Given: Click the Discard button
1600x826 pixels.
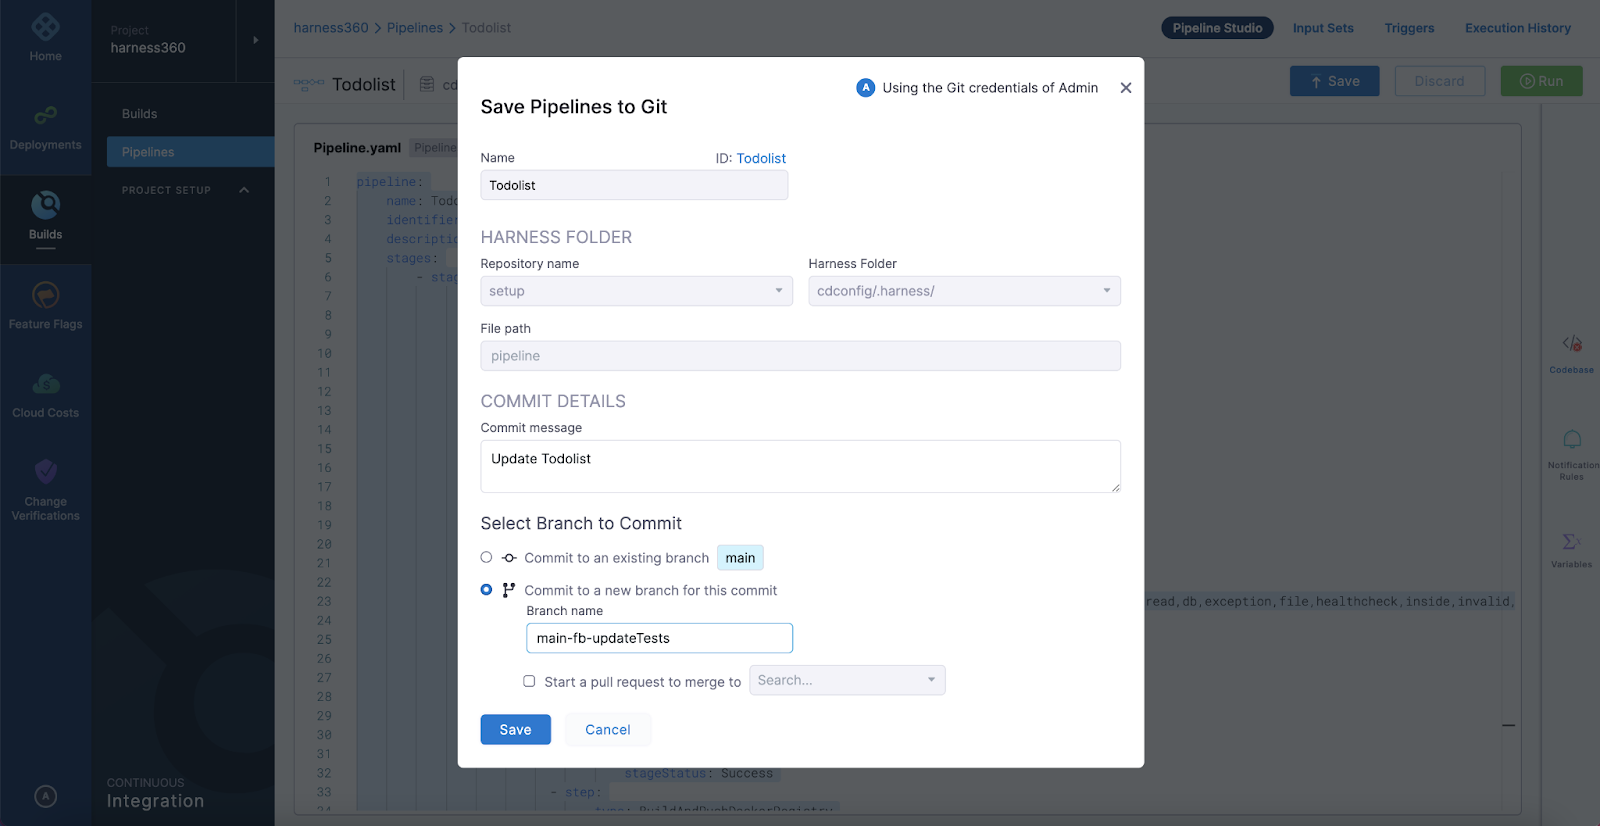Looking at the screenshot, I should click(1439, 81).
